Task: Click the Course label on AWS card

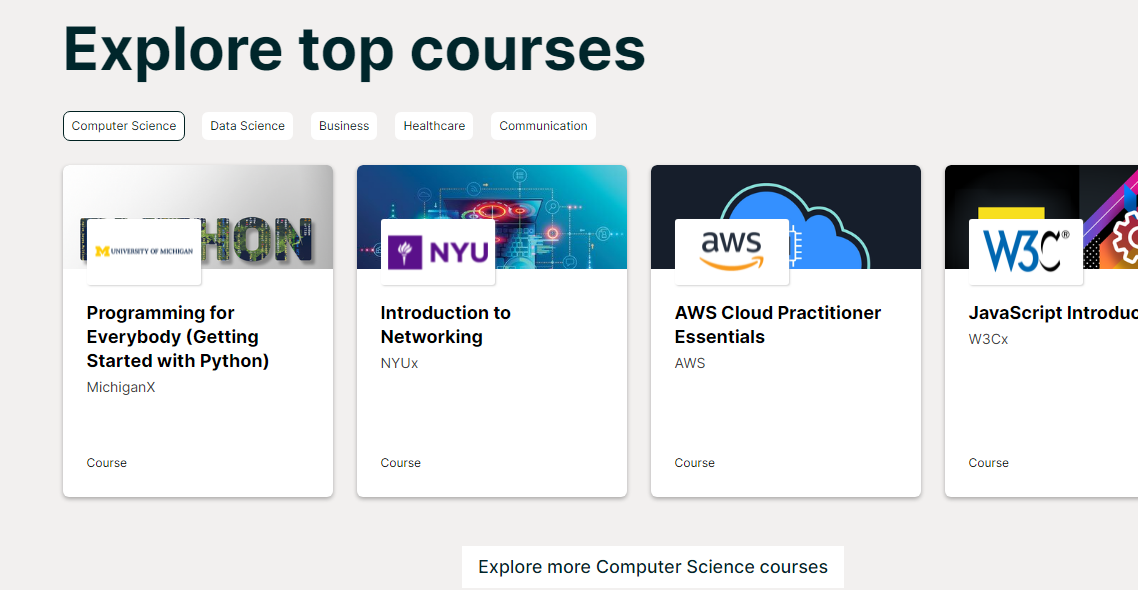Action: pos(695,463)
